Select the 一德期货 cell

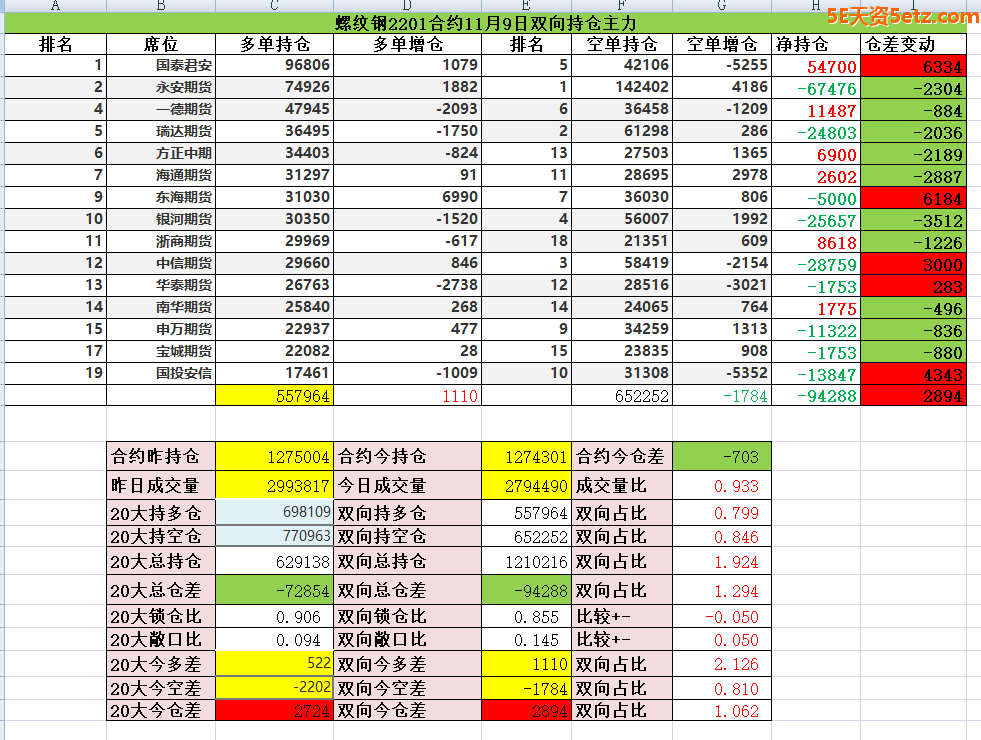click(161, 109)
